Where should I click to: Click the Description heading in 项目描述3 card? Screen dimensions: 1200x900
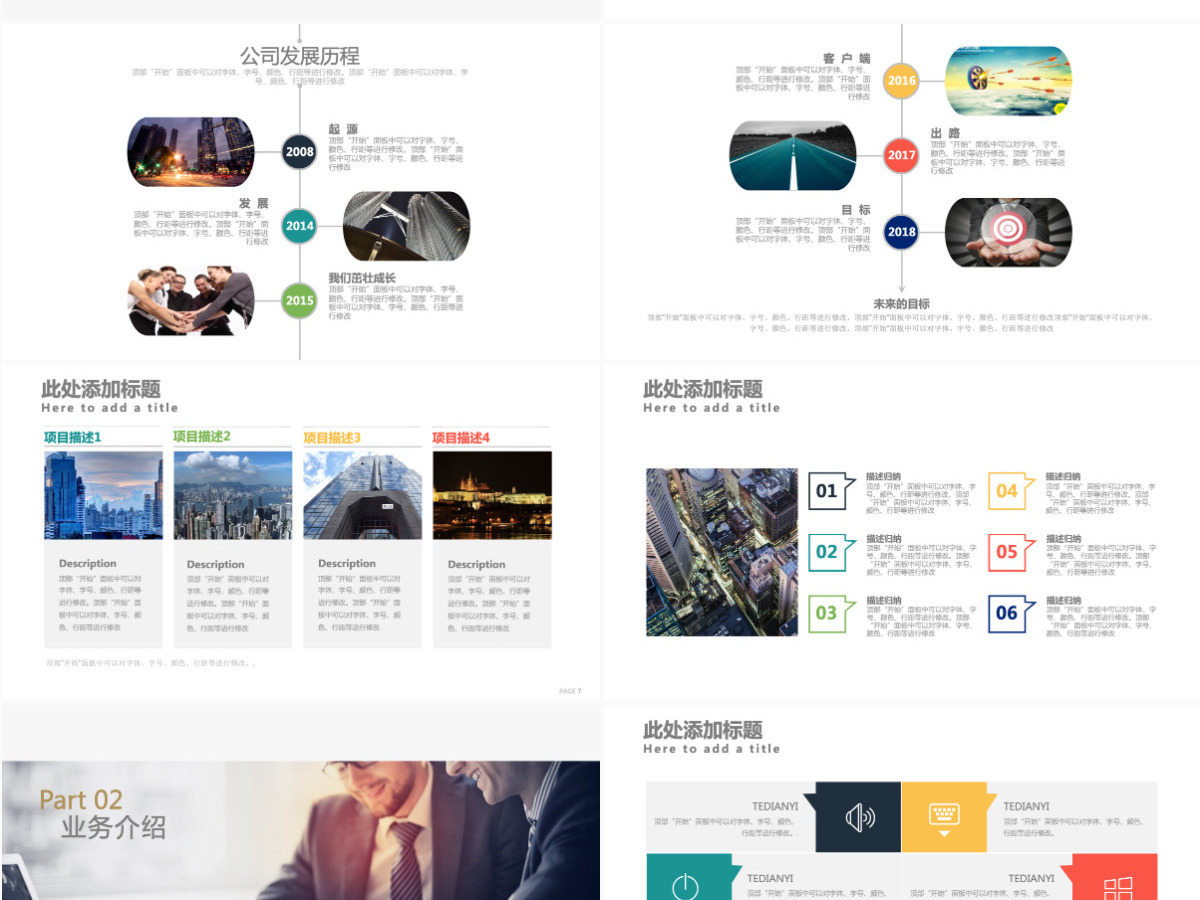(x=347, y=564)
